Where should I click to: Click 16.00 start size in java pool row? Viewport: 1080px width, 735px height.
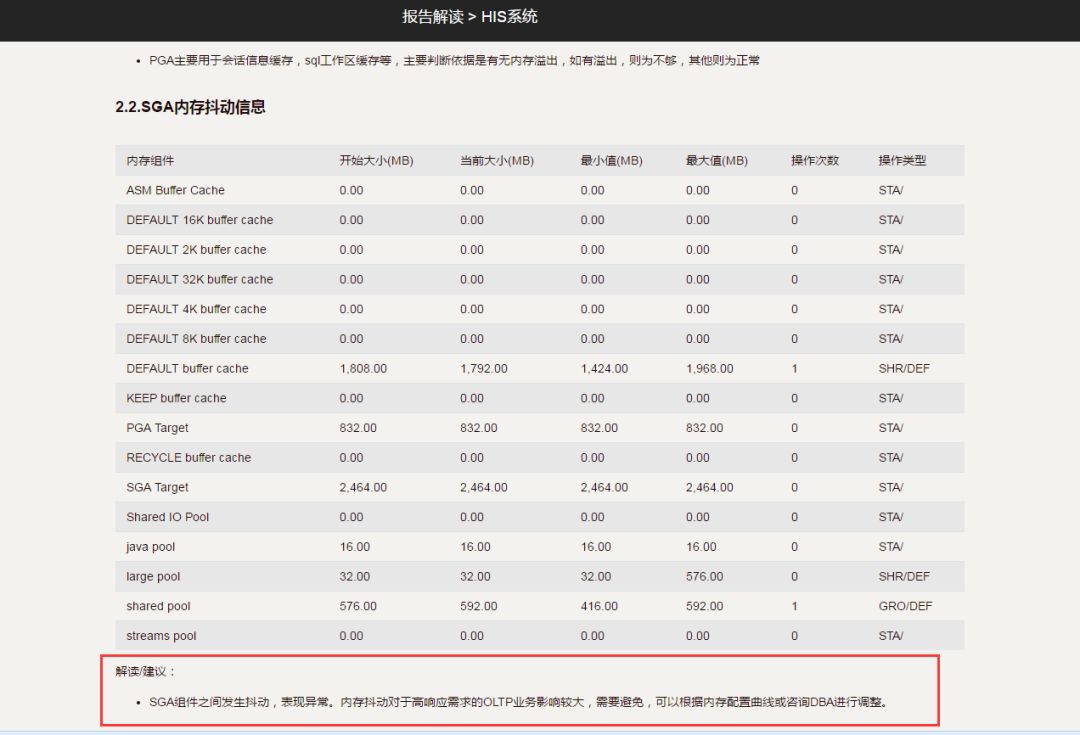click(355, 546)
